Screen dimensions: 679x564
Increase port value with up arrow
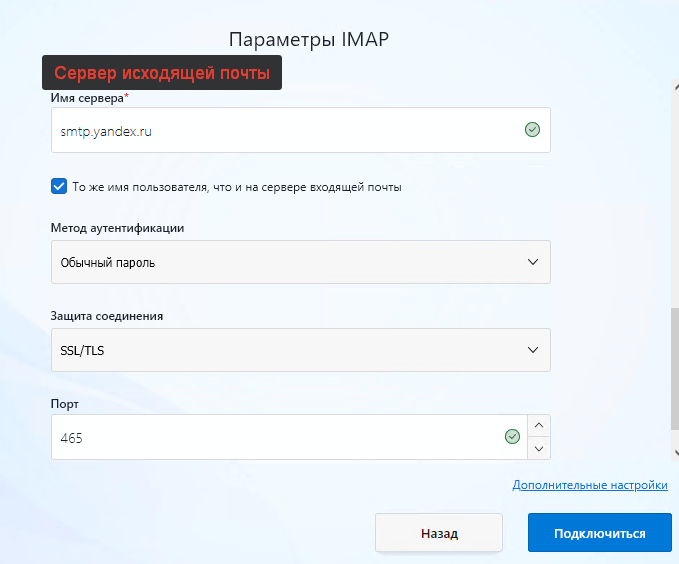click(x=539, y=425)
